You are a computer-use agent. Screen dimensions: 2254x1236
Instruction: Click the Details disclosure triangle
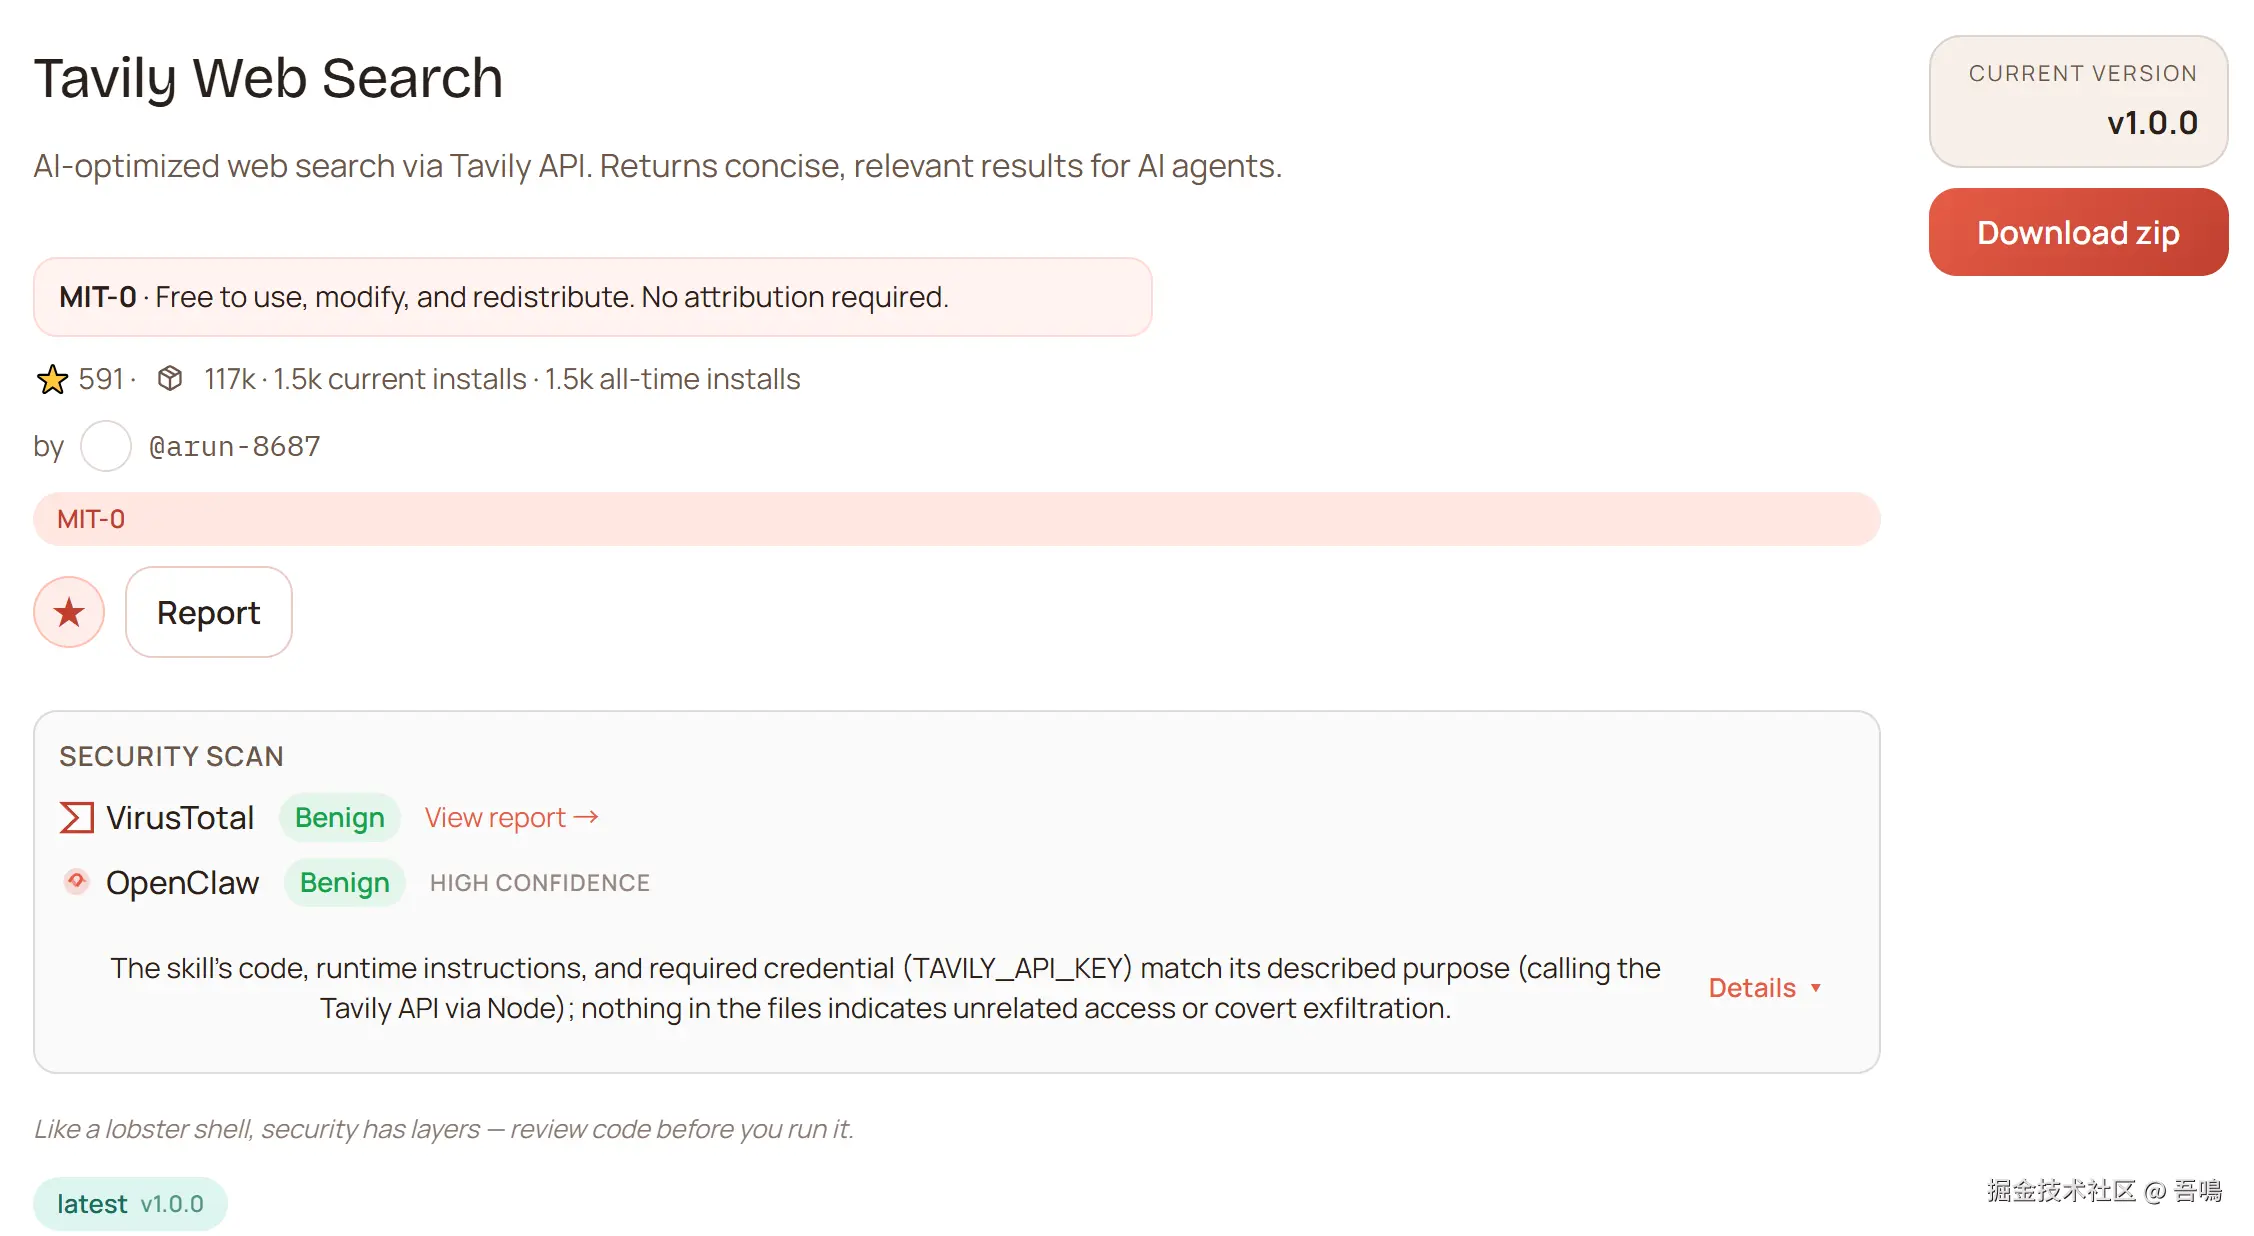tap(1816, 988)
